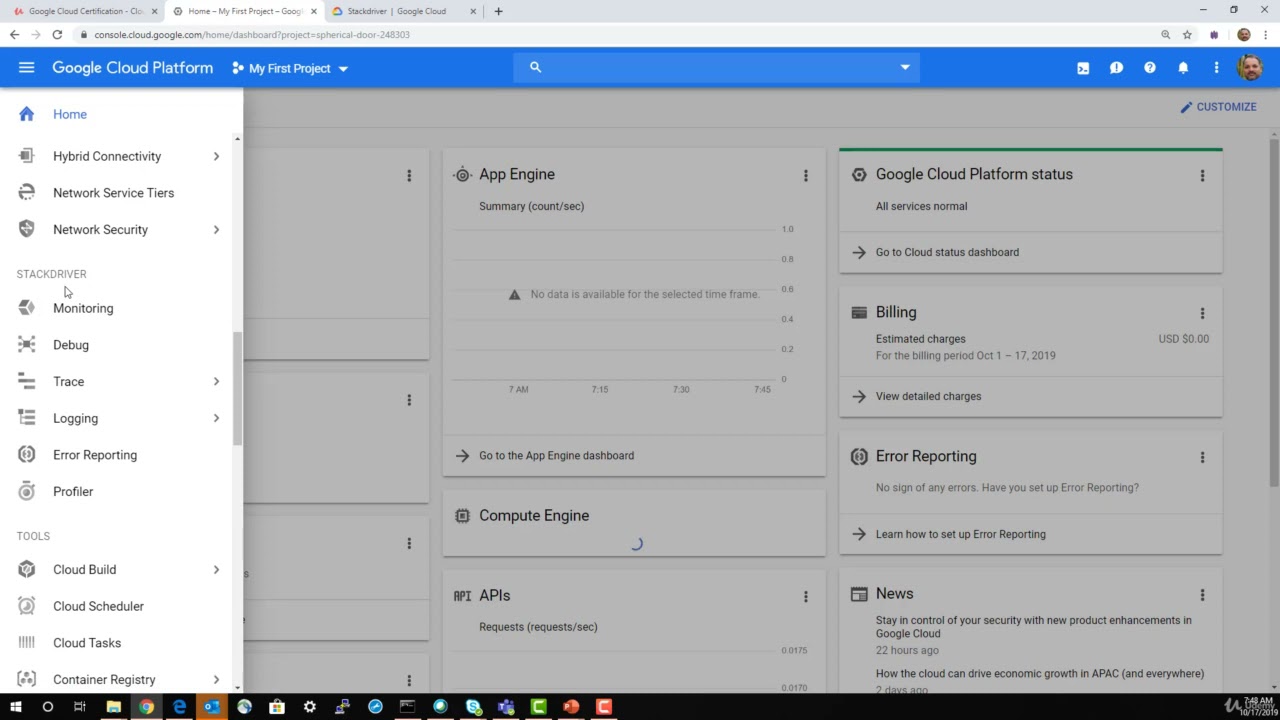Click the user account avatar

pyautogui.click(x=1249, y=68)
